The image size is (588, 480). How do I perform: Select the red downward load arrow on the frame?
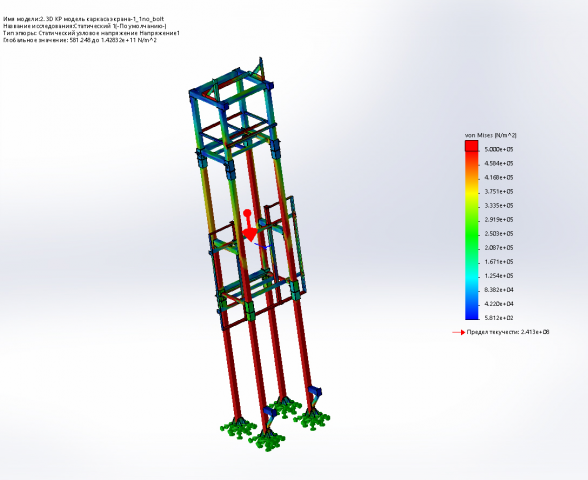point(249,226)
